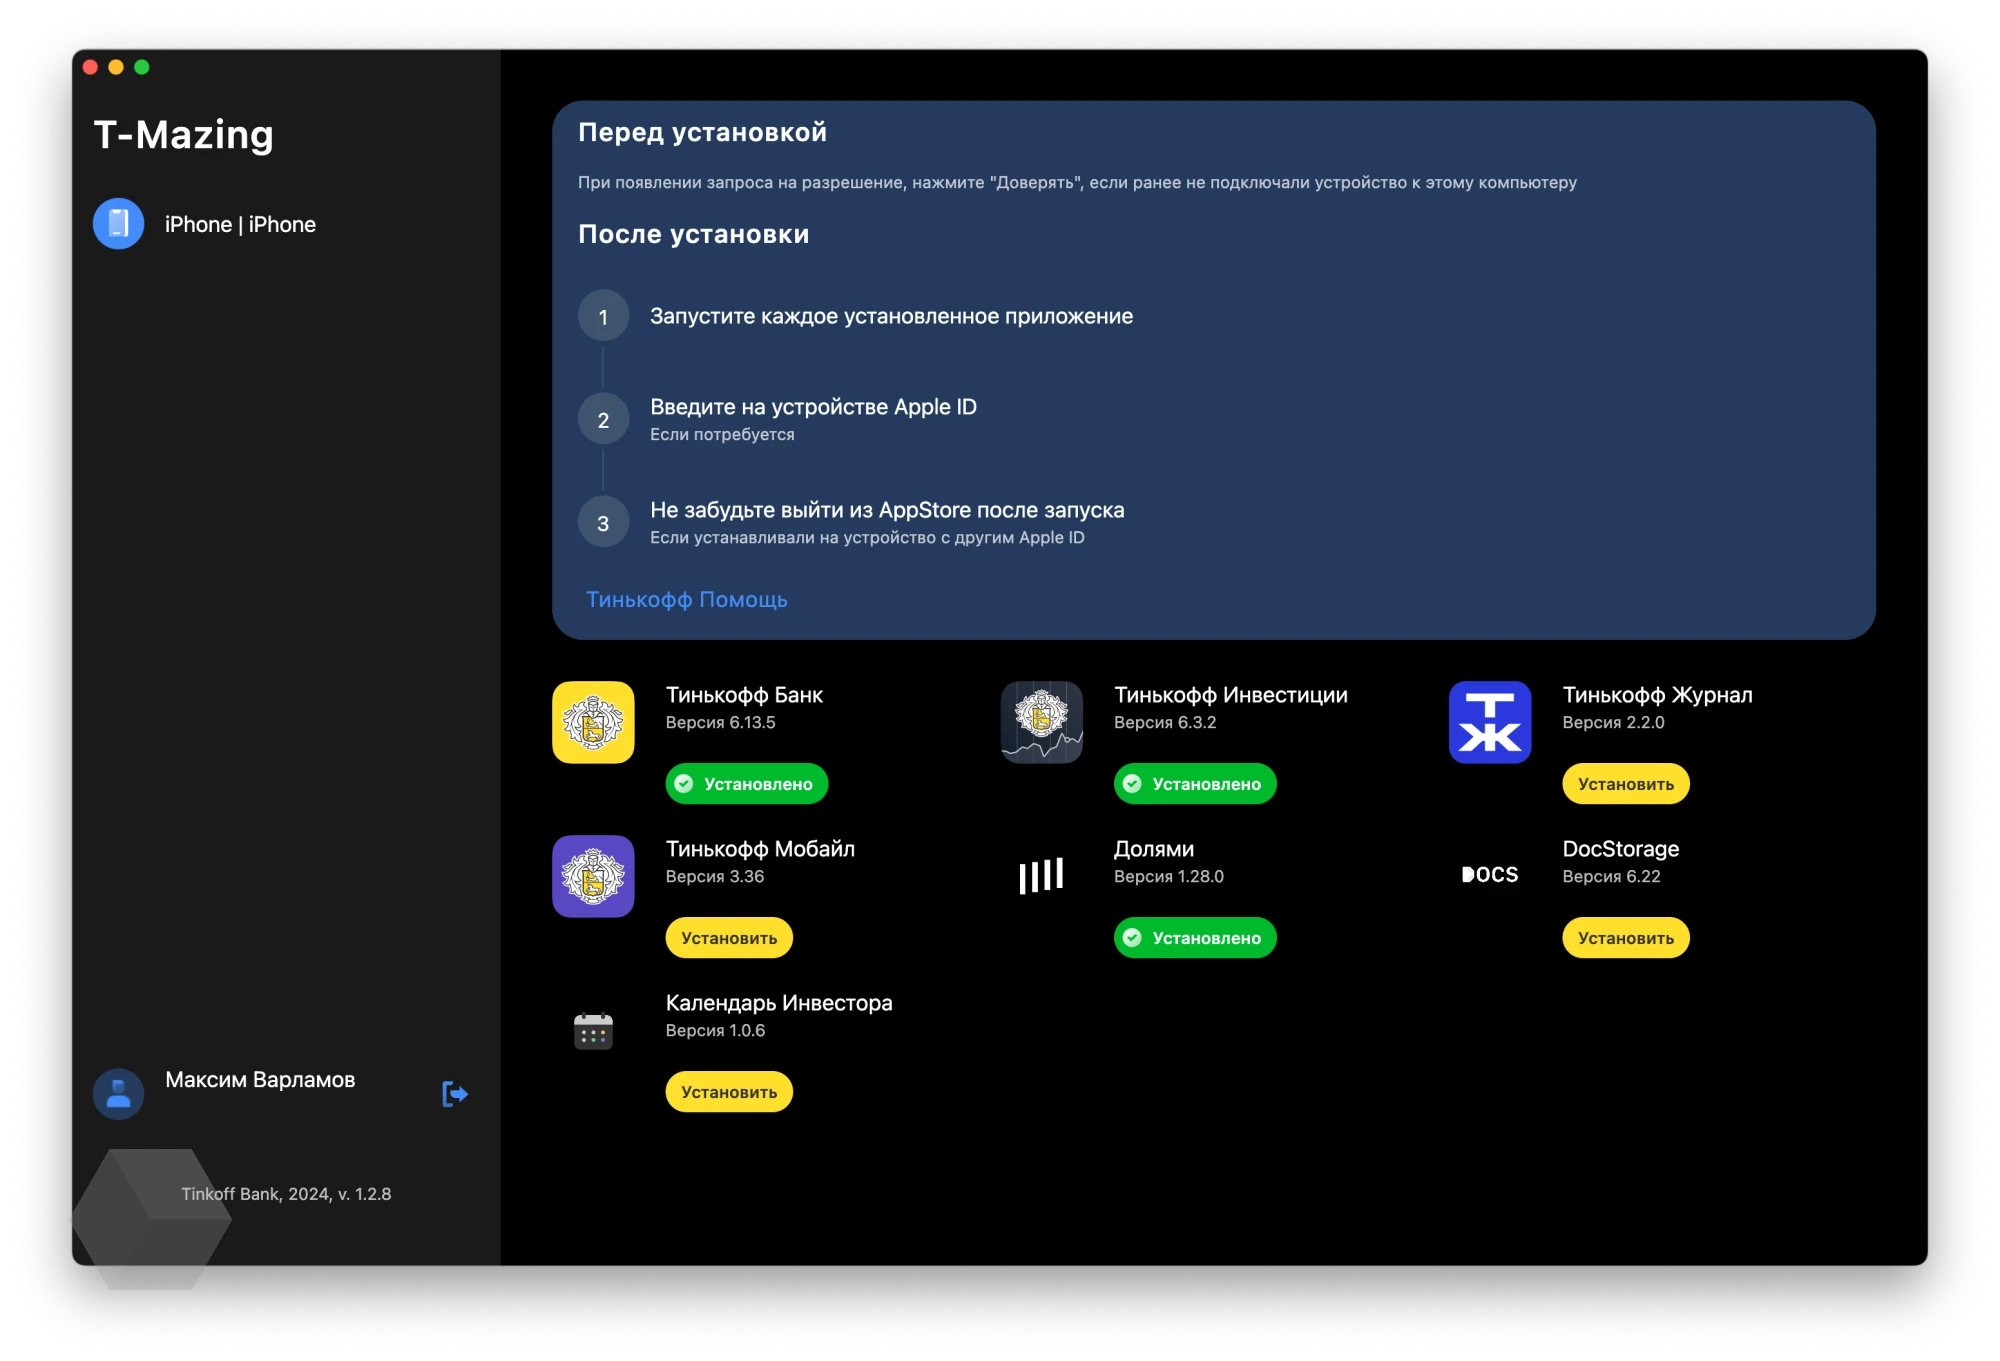
Task: Click the Тинькофф Инвестиции app icon
Action: [1041, 722]
